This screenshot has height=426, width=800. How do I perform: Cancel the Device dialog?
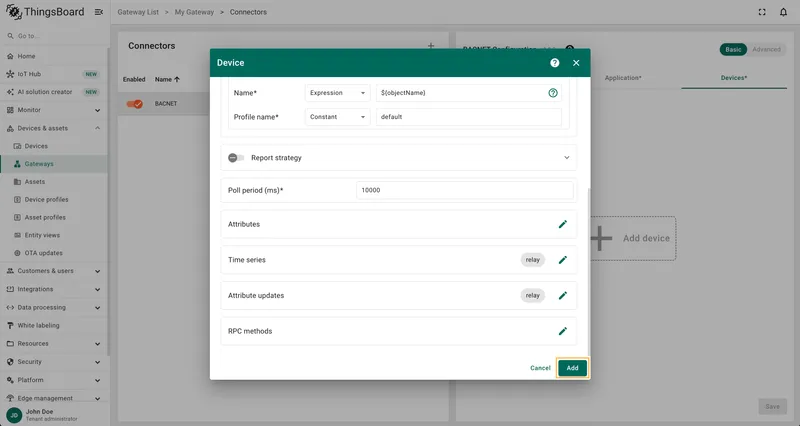coord(540,368)
